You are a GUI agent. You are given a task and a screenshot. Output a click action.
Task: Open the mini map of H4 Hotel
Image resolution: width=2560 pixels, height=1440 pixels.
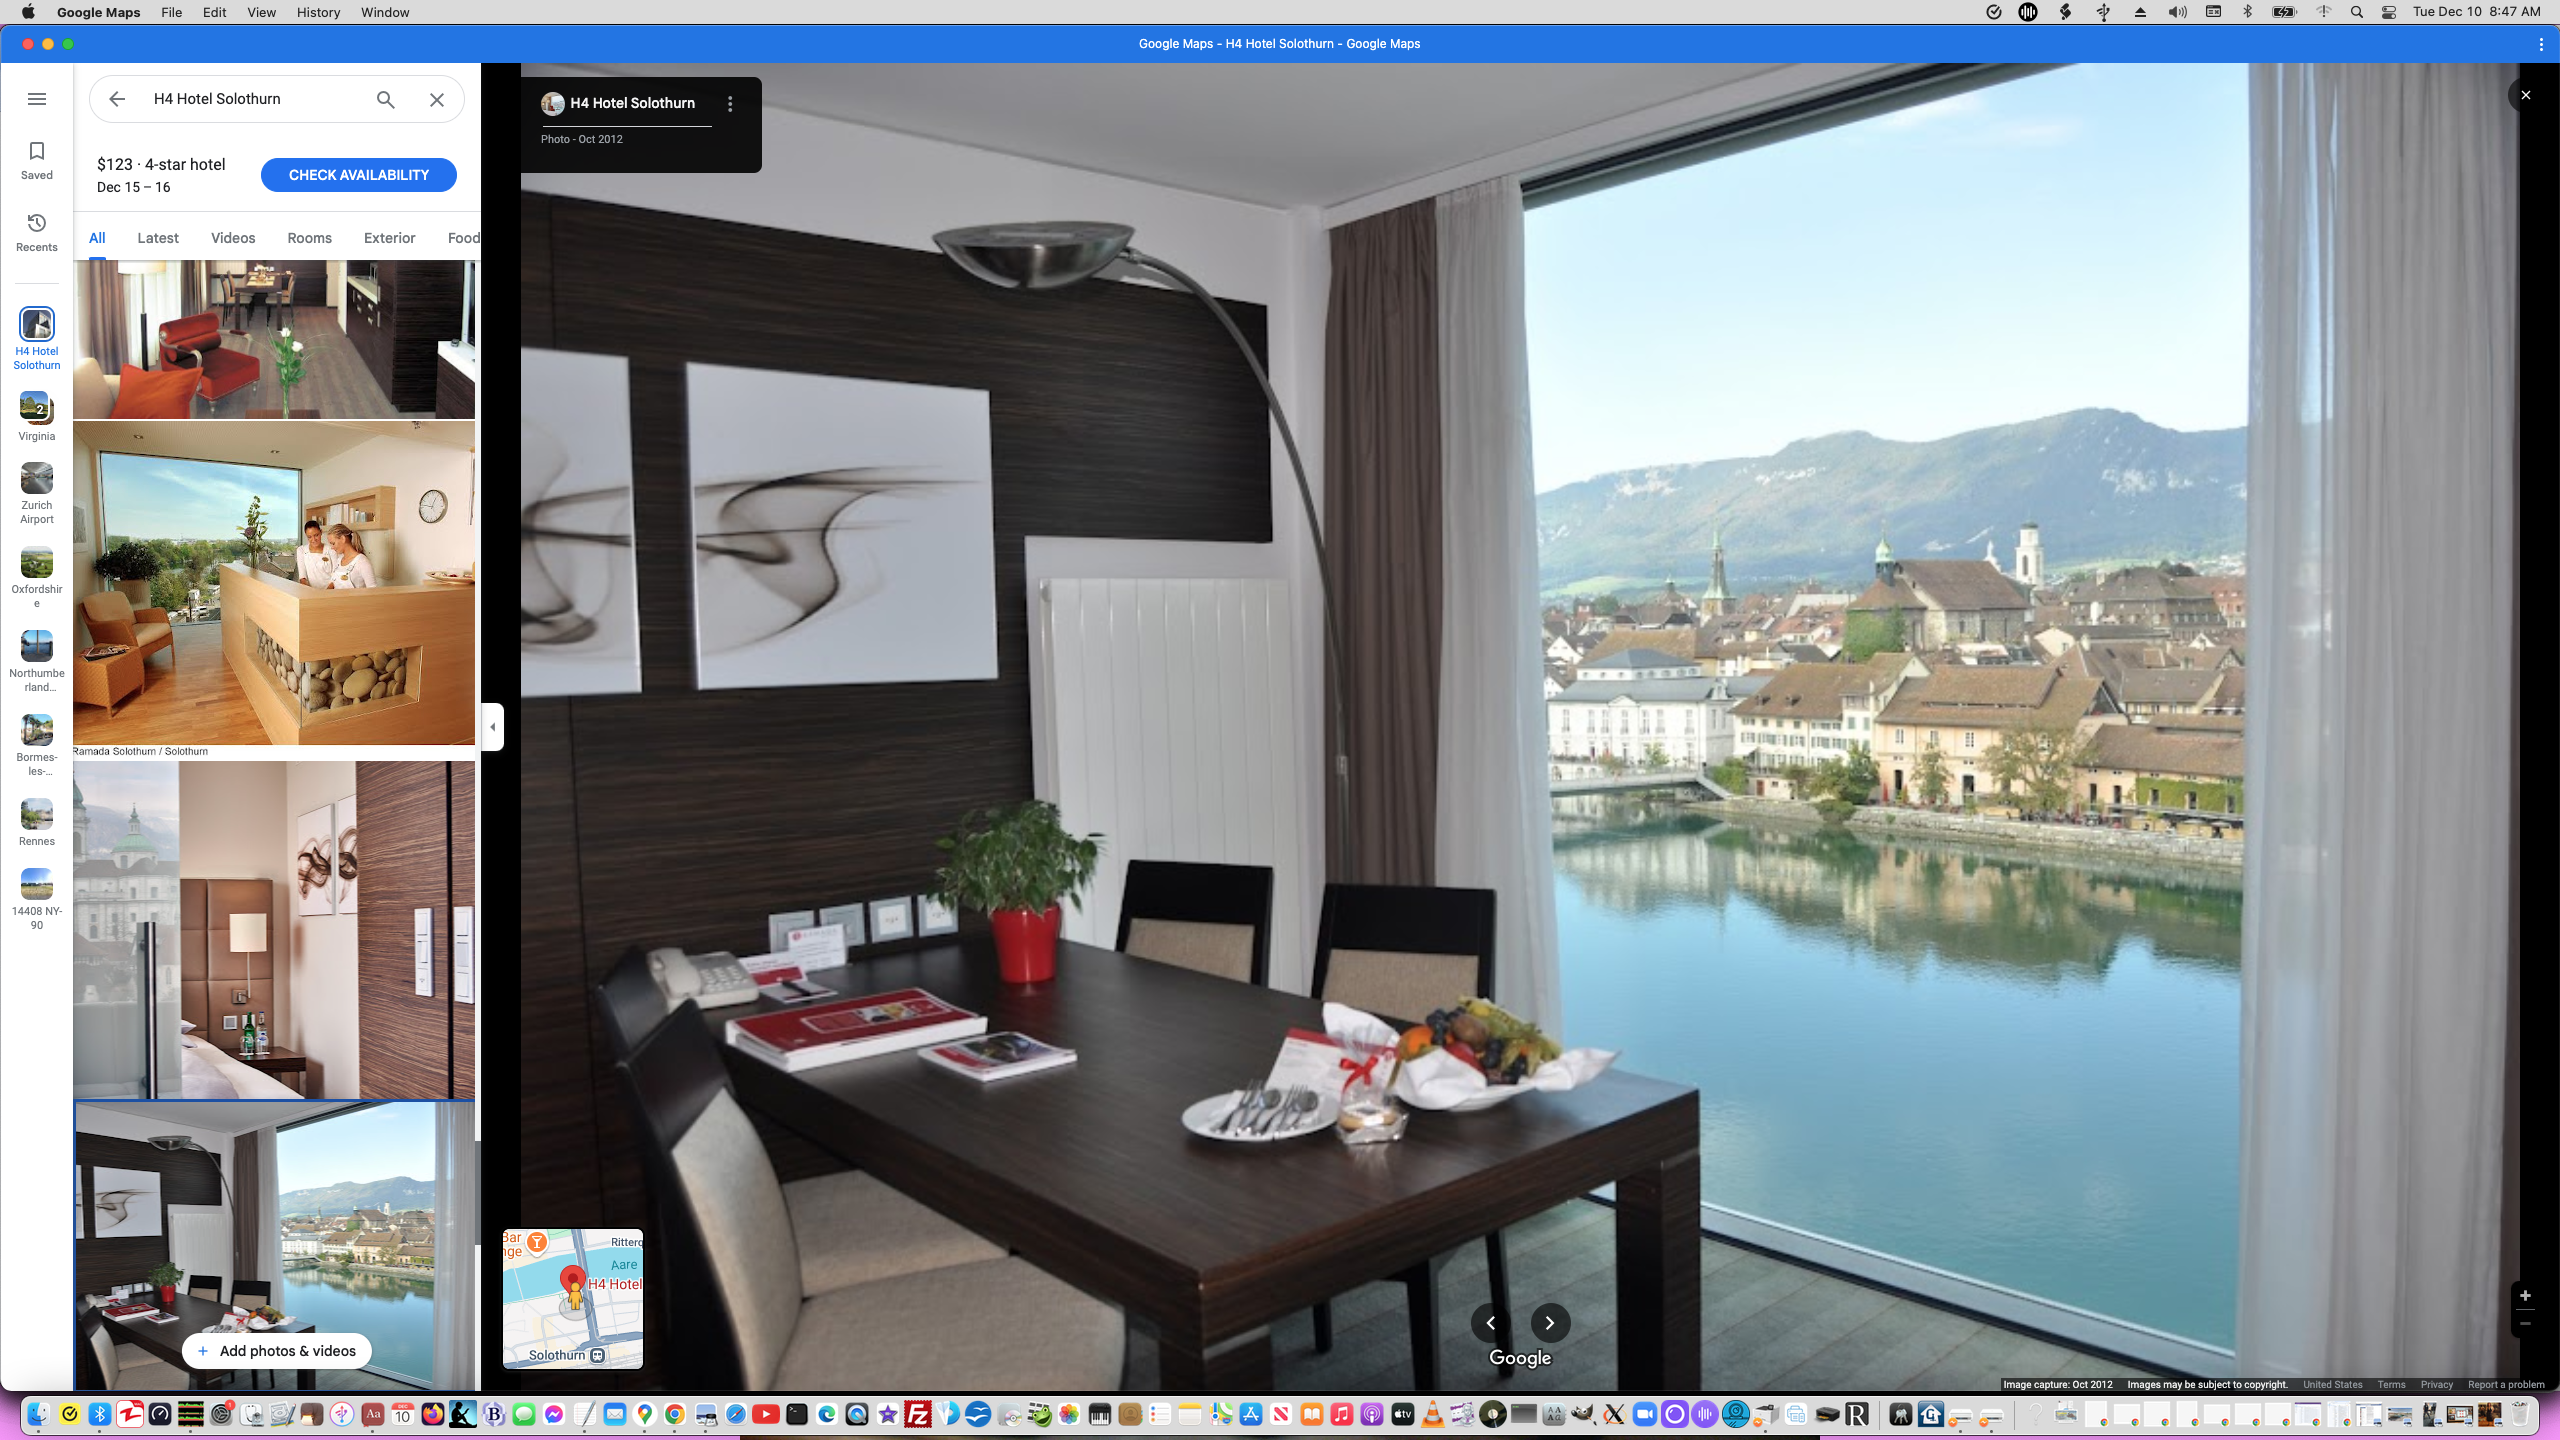click(x=573, y=1298)
